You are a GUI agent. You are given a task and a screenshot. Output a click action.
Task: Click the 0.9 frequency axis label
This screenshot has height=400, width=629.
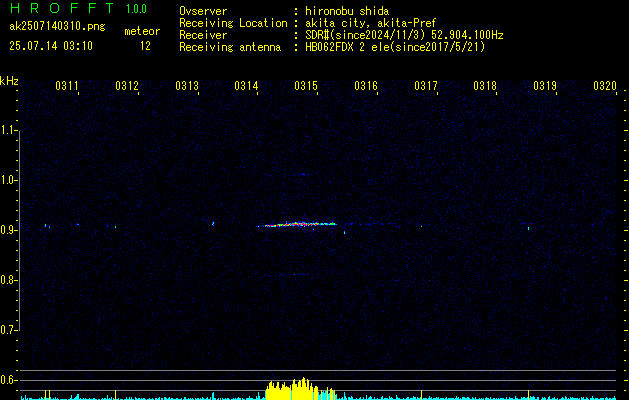[x=9, y=229]
